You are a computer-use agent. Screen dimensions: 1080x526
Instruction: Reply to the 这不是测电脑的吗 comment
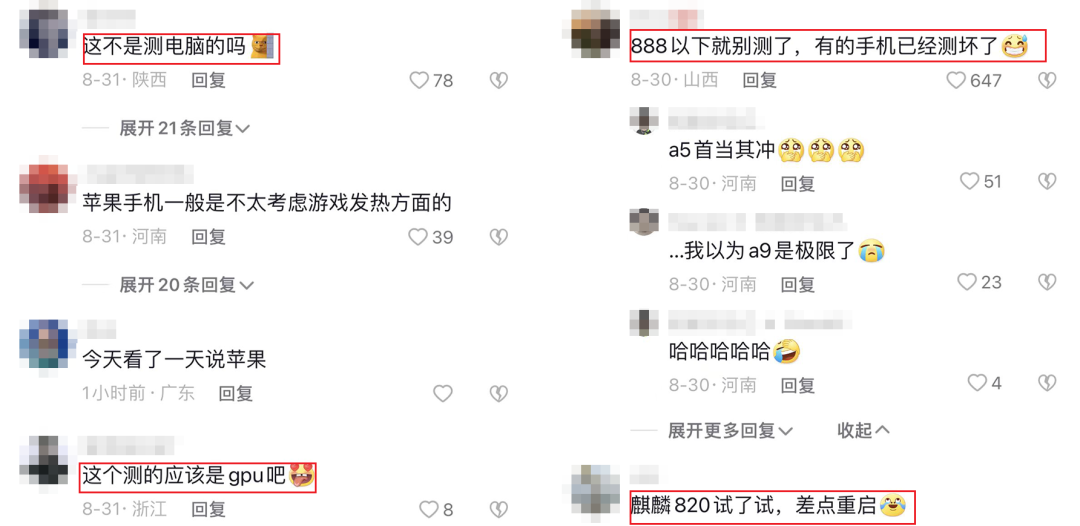click(x=209, y=81)
